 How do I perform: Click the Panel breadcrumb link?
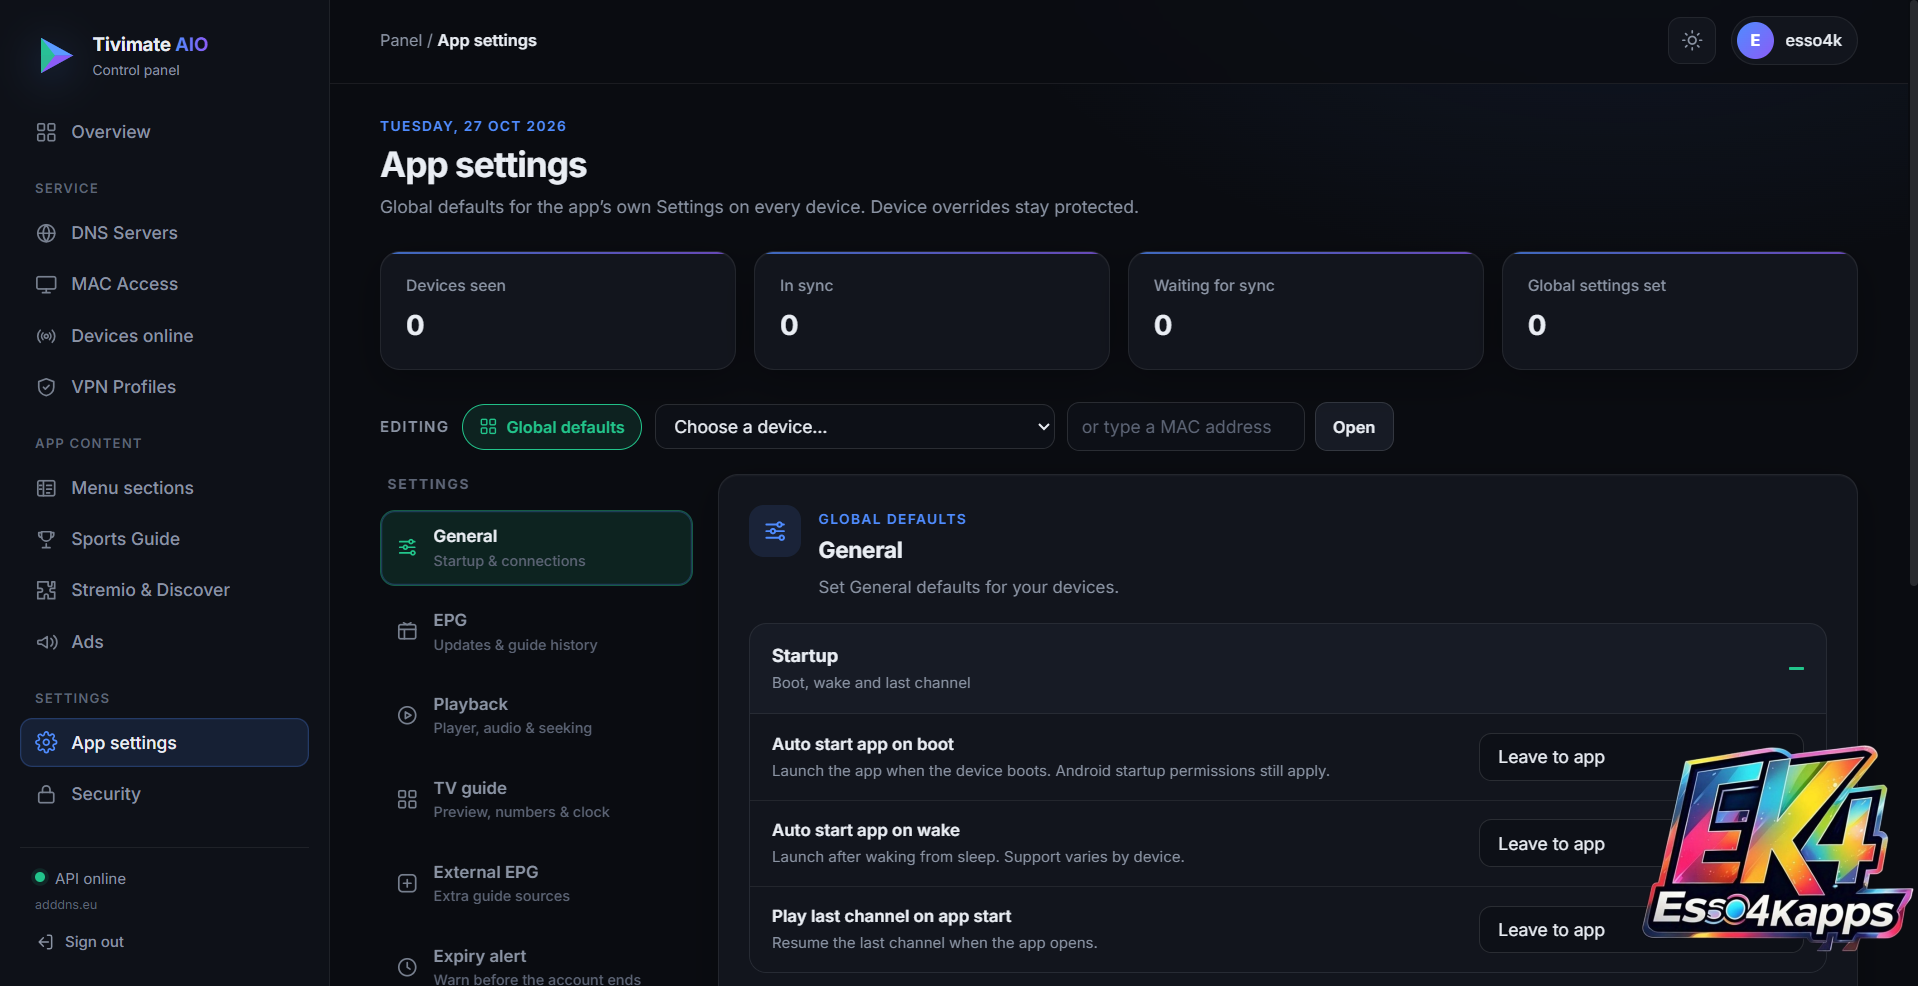[401, 41]
